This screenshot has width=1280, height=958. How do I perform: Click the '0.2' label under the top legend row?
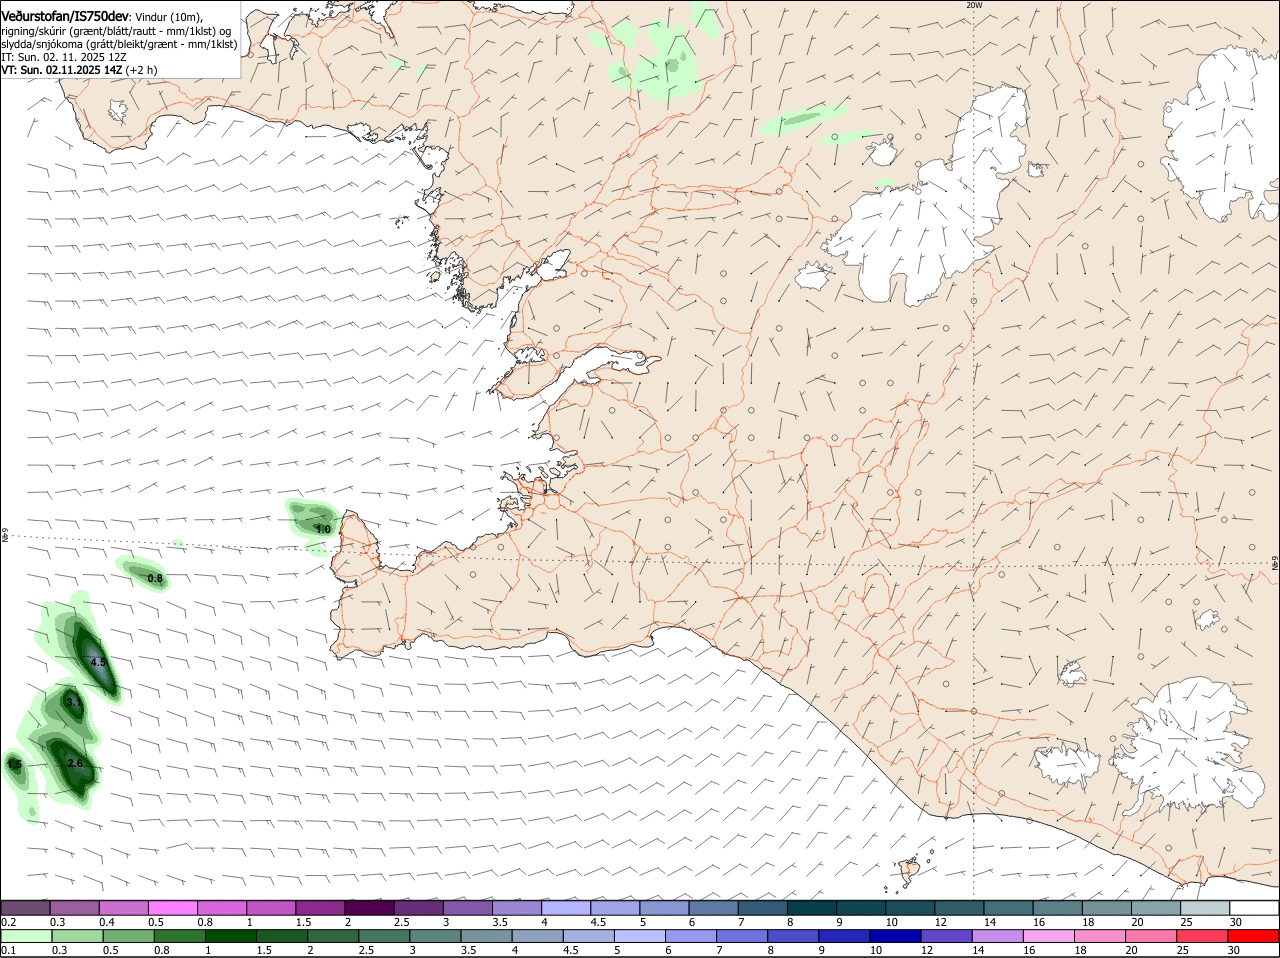8,922
